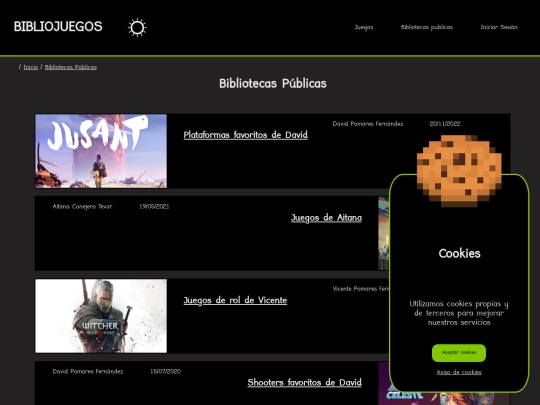Click the date 19/05/2021
Image resolution: width=540 pixels, height=405 pixels.
tap(154, 207)
